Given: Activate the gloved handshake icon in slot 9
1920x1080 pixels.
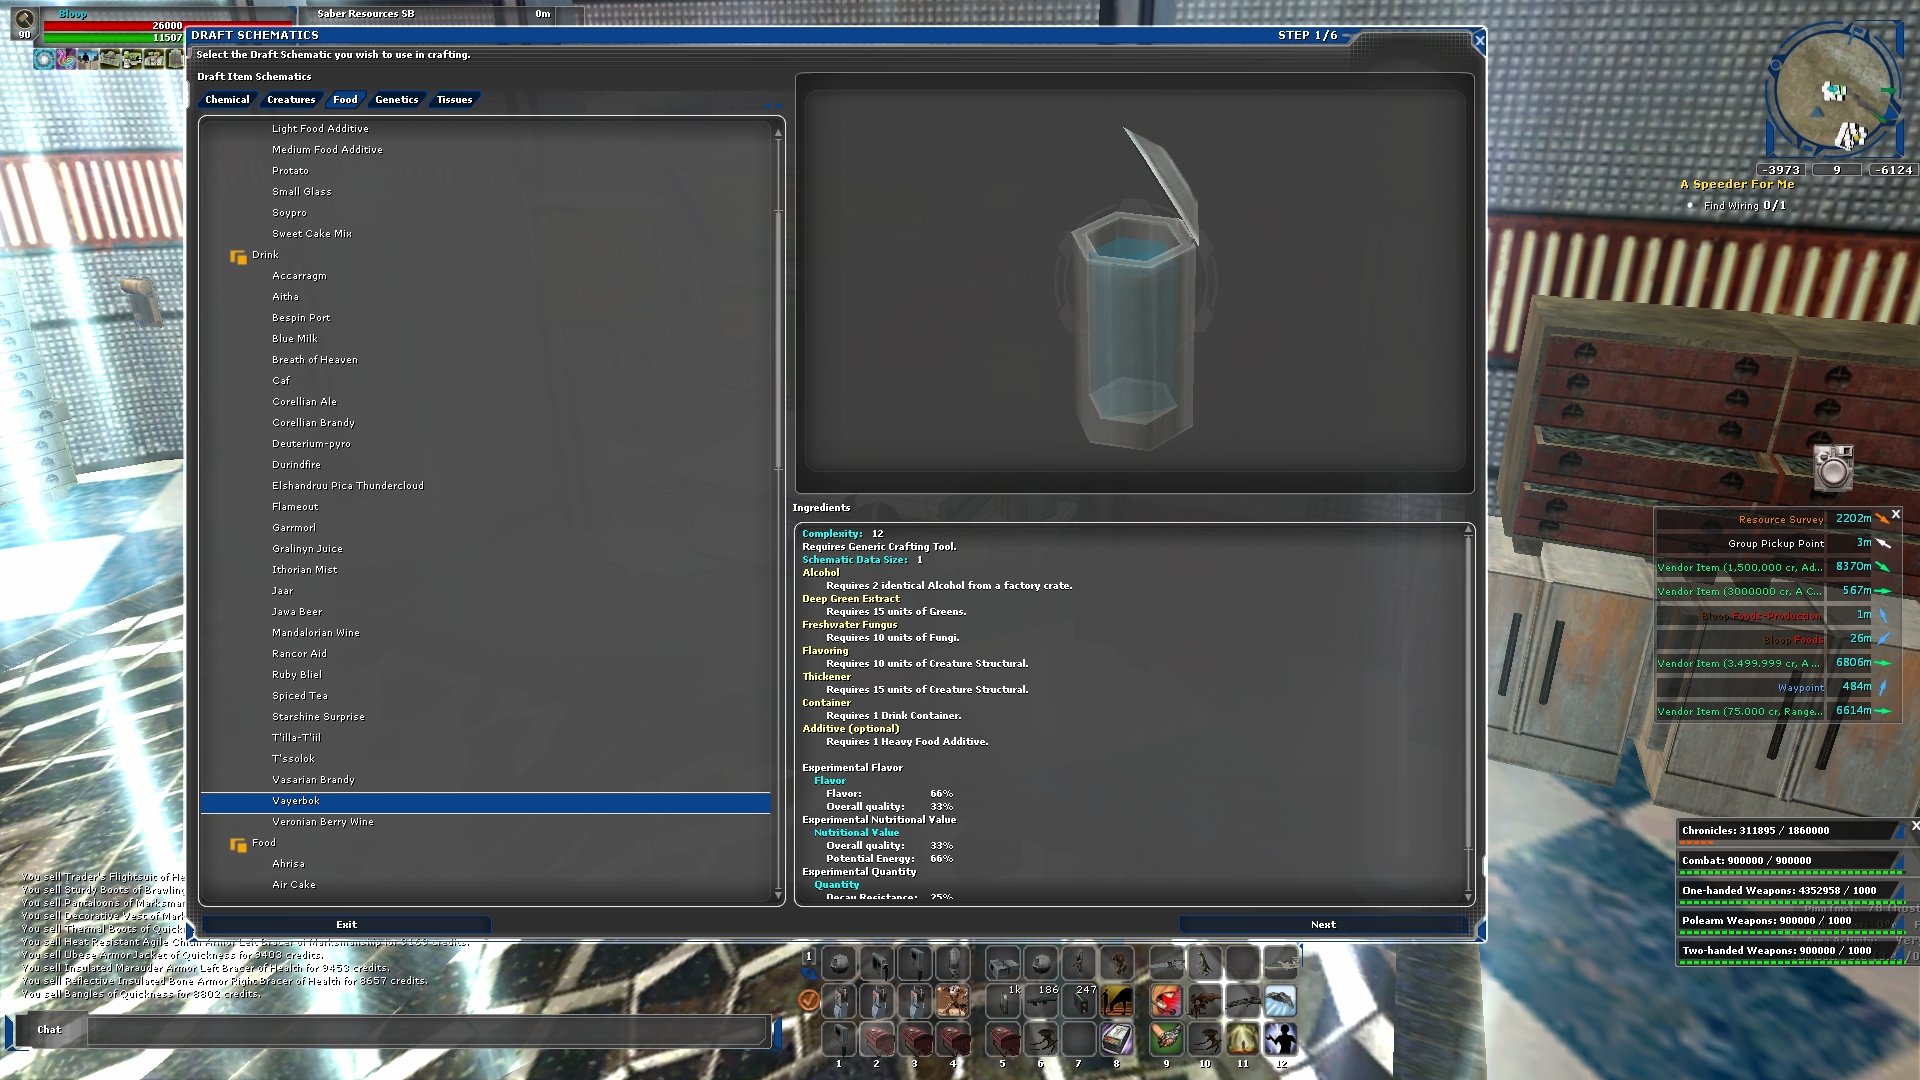Looking at the screenshot, I should (x=1166, y=1039).
